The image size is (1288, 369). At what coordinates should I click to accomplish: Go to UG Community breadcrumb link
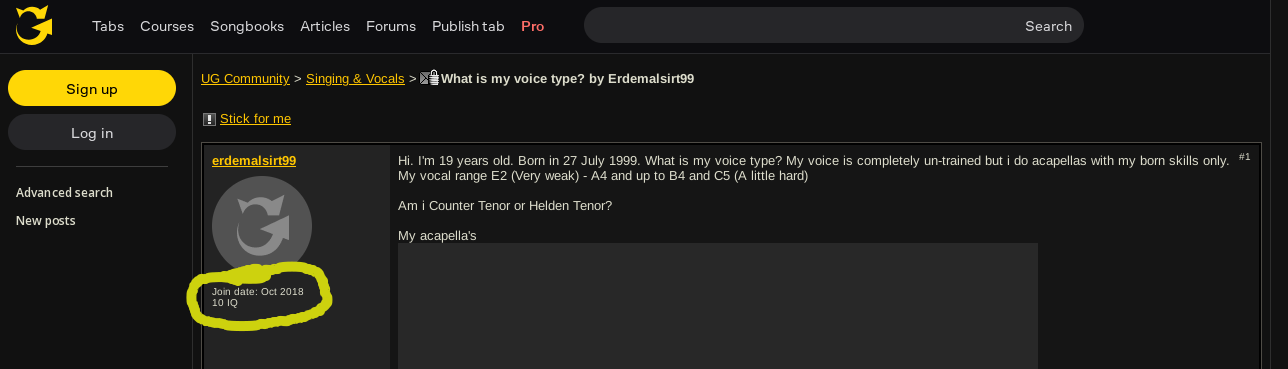245,78
